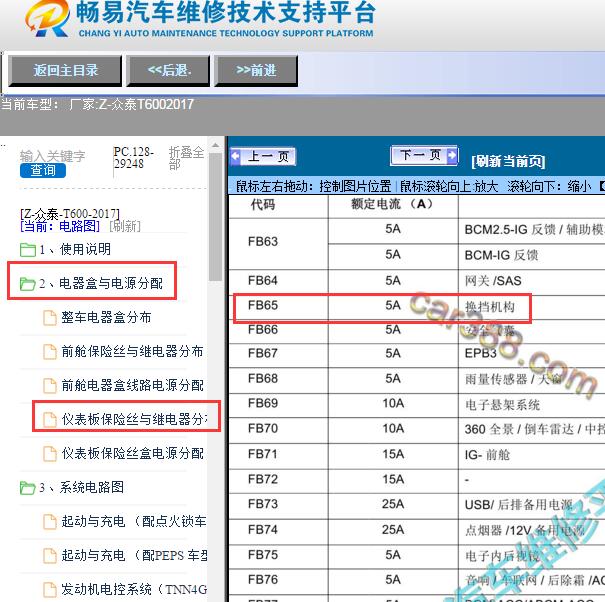Click 折叠全部 to collapse the tree
Viewport: 605px width, 602px height.
point(186,158)
